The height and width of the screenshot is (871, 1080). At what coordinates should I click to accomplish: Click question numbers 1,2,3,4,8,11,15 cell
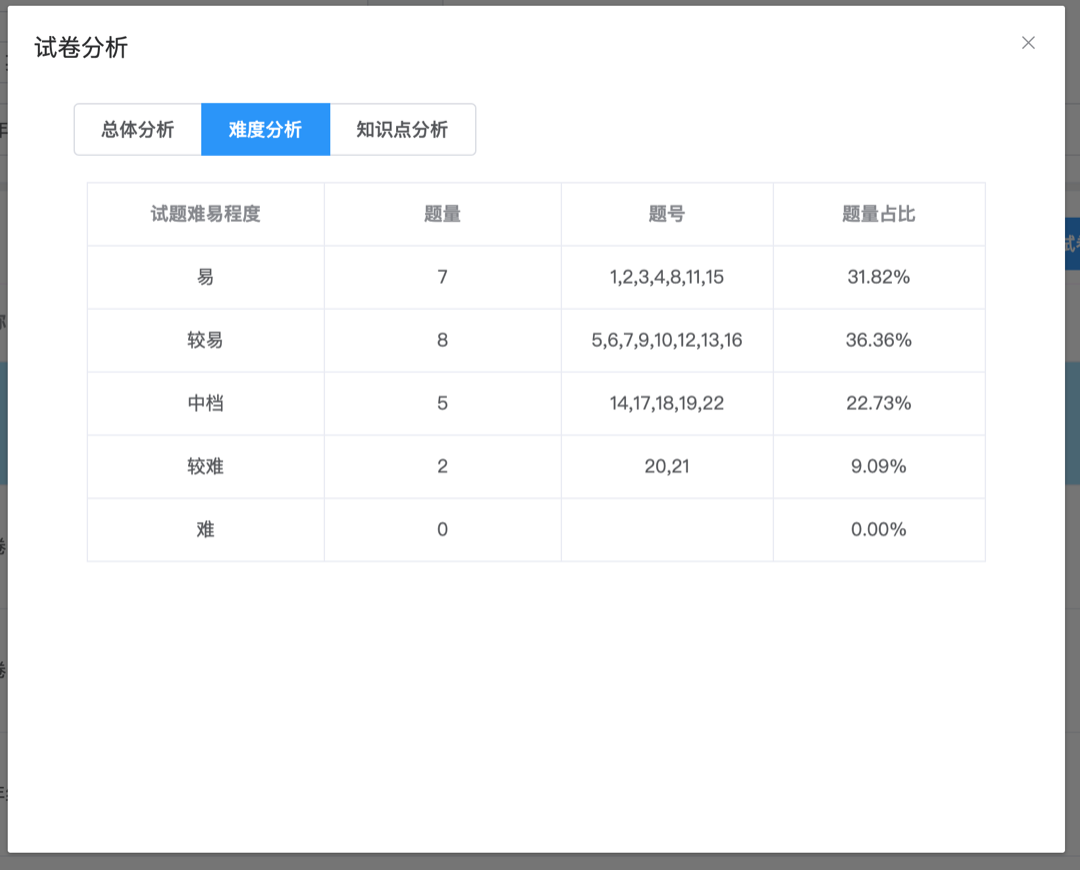coord(667,277)
